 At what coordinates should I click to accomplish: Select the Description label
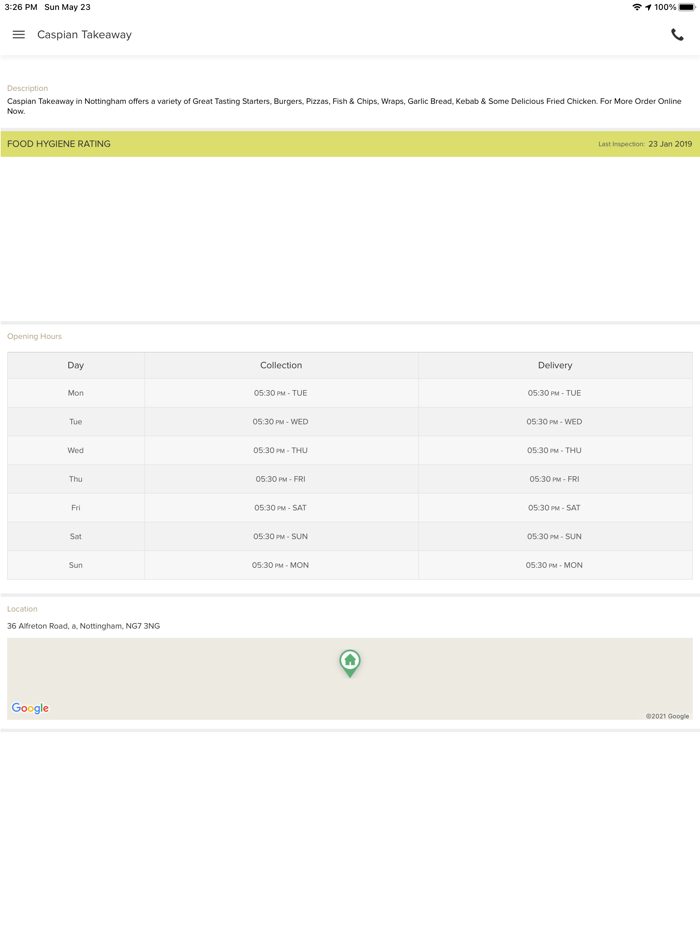(x=27, y=88)
